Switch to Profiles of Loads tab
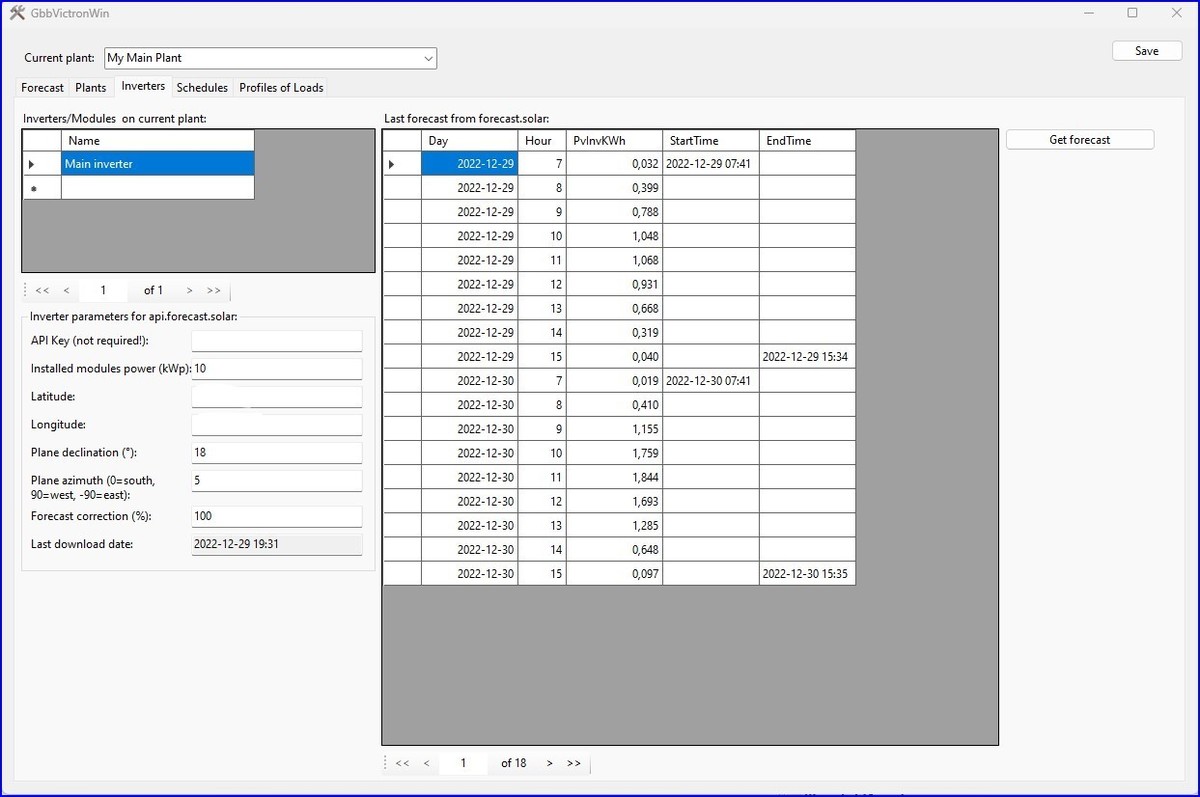This screenshot has width=1200, height=797. click(281, 88)
